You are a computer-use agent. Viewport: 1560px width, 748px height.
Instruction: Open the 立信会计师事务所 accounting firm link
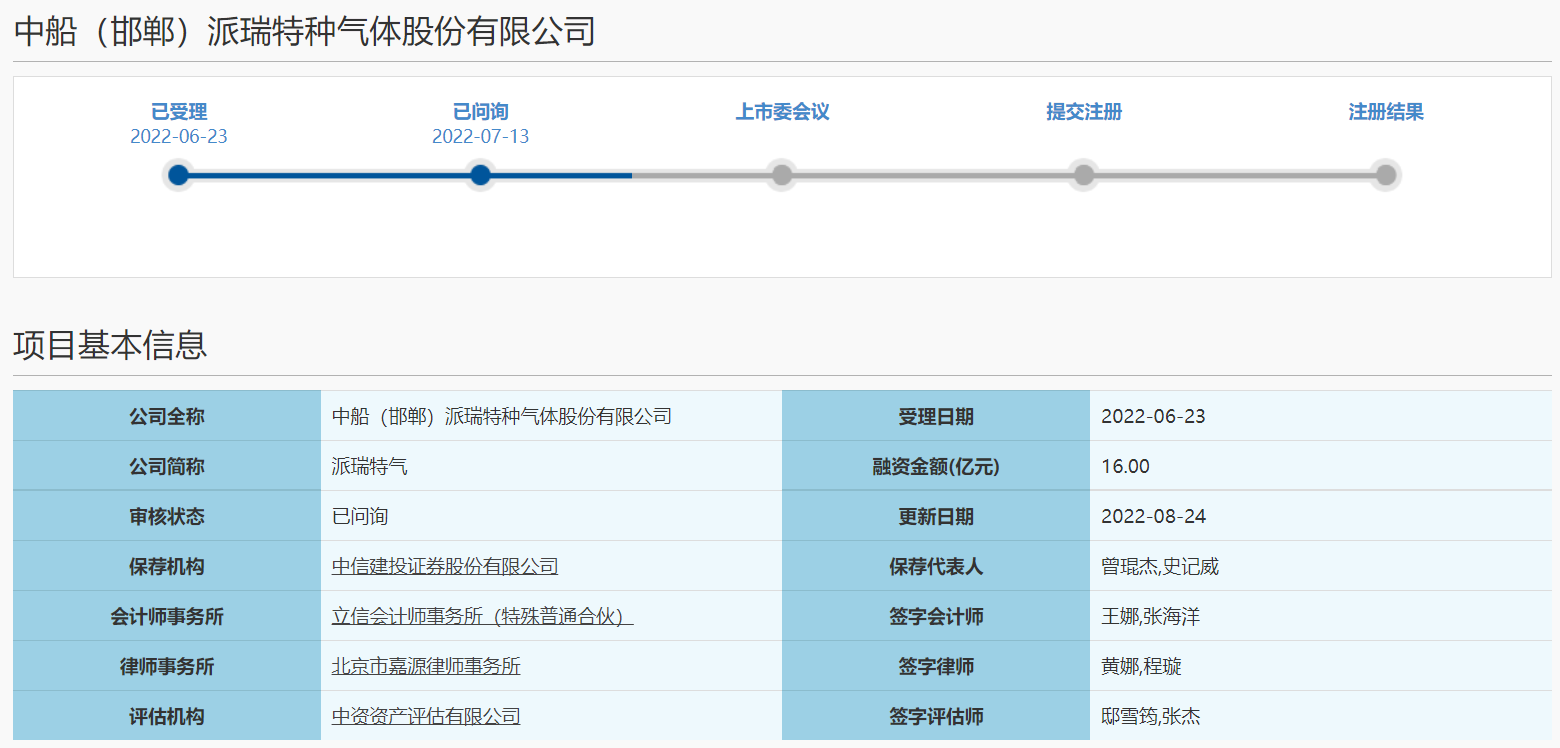(483, 617)
